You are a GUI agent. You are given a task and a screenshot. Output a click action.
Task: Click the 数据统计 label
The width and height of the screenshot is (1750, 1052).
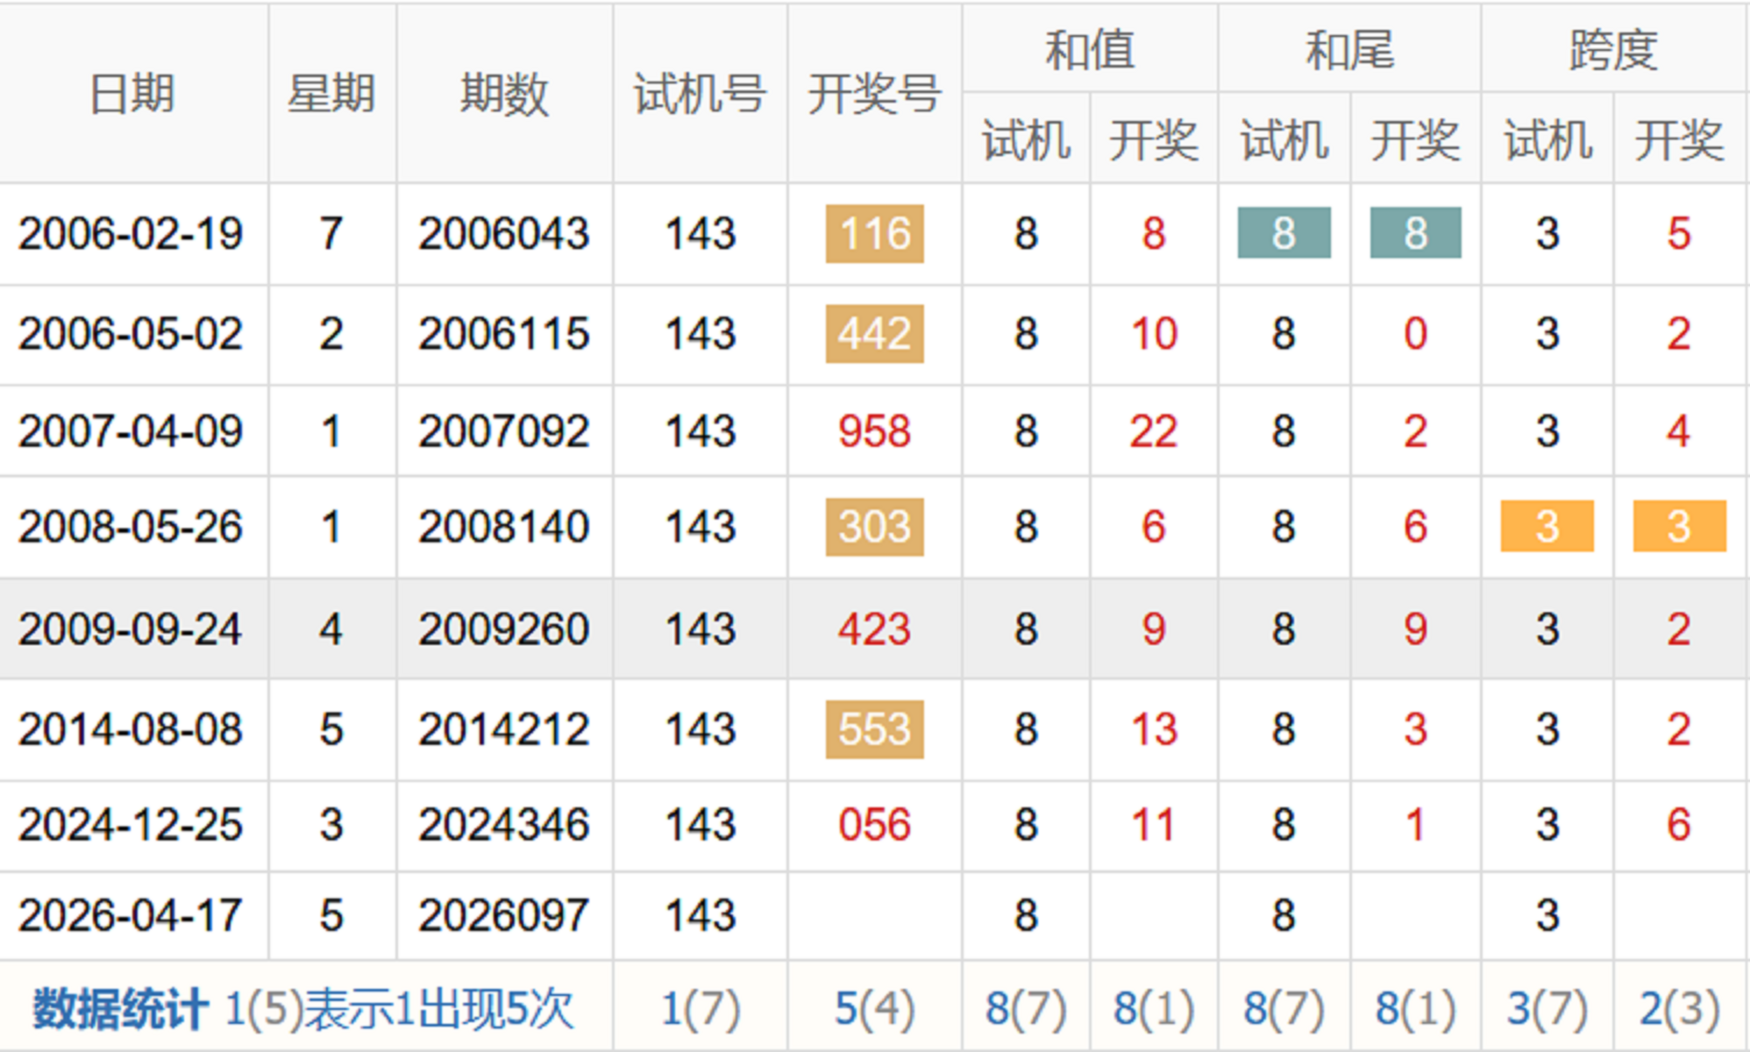pos(120,1009)
